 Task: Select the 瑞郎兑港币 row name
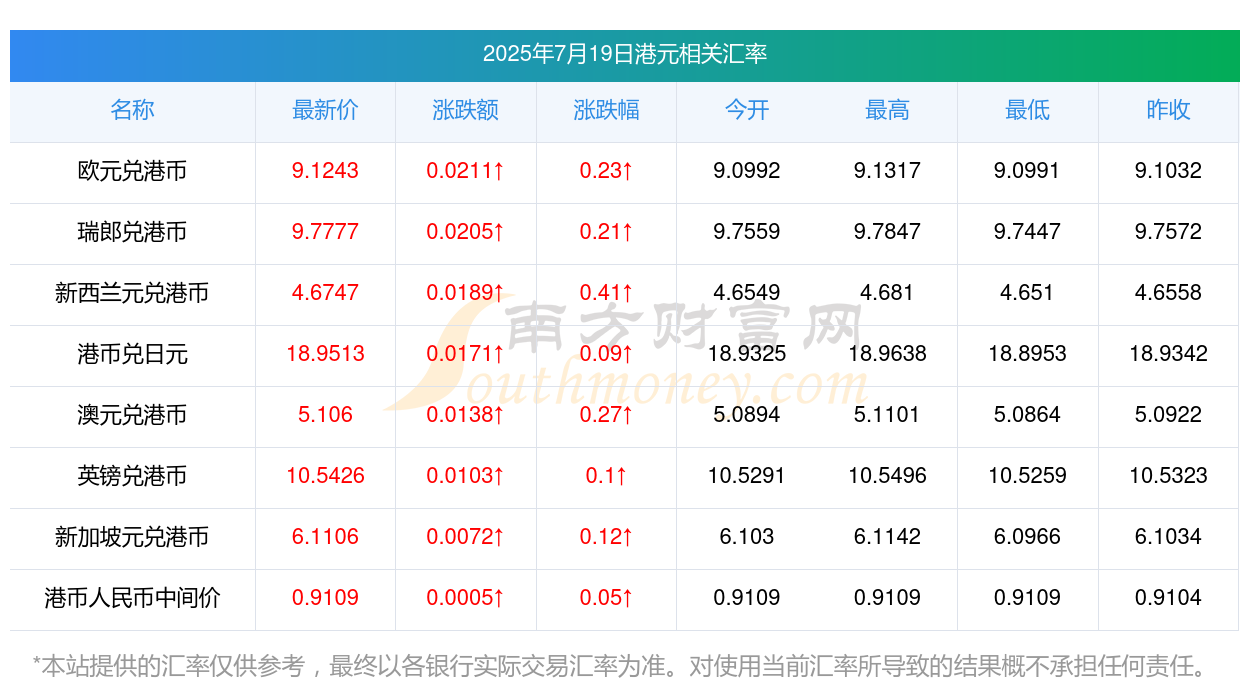132,232
